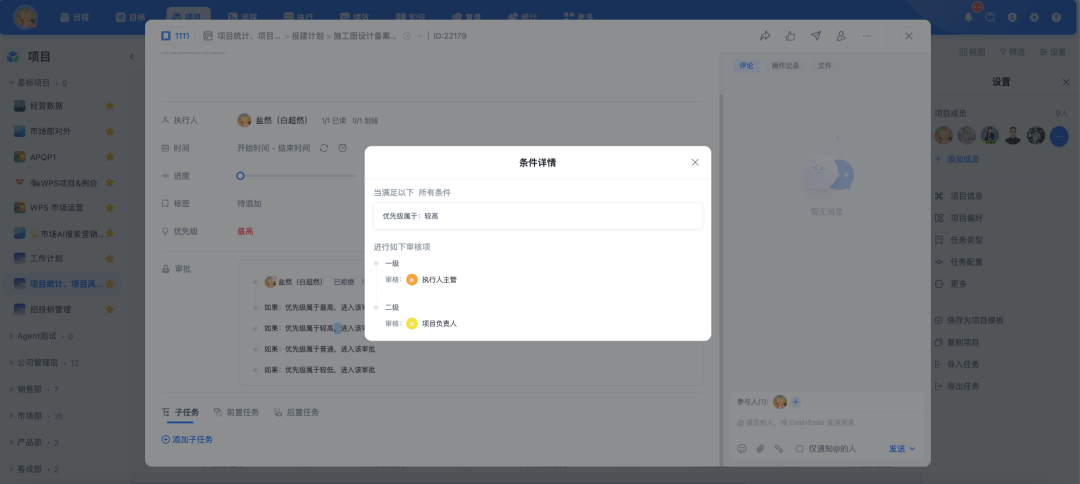Click the 执行人主管 reviewer avatar
1080x484 pixels.
point(412,280)
